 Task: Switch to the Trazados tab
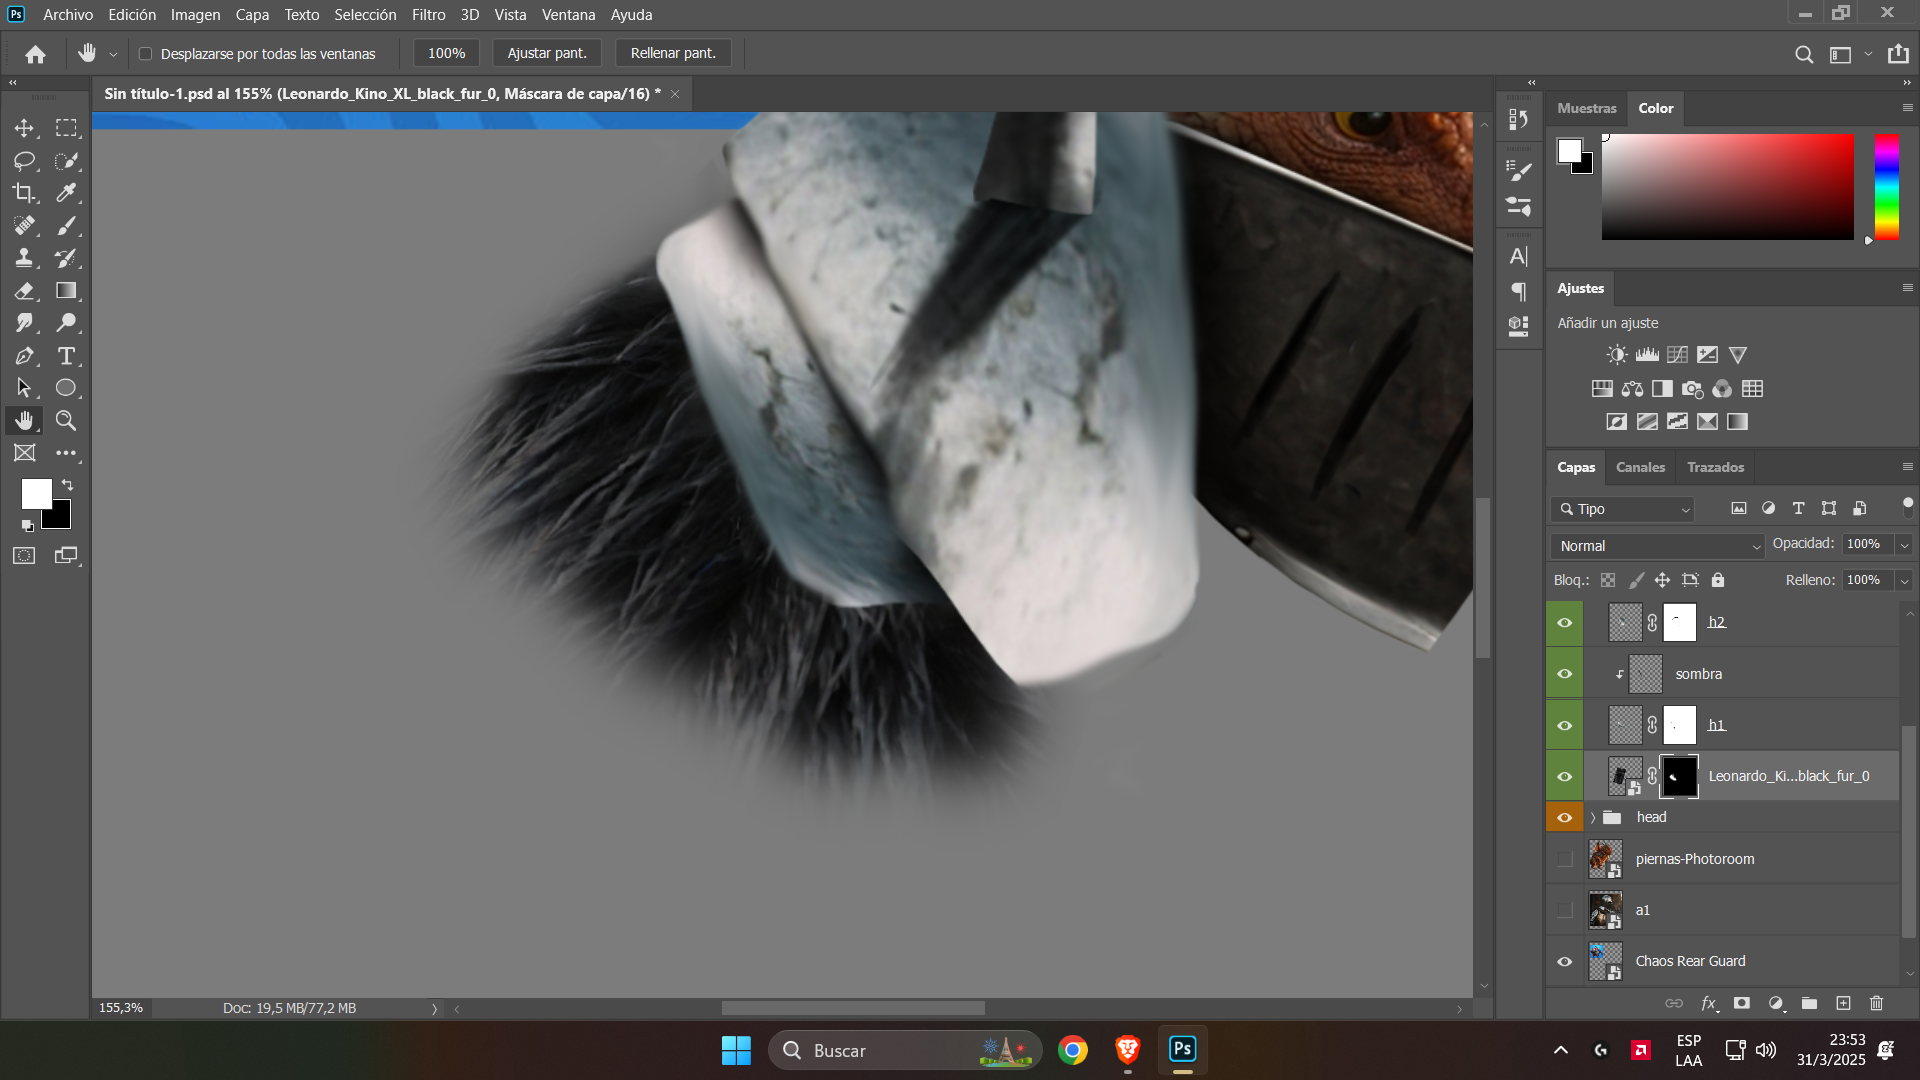coord(1715,467)
